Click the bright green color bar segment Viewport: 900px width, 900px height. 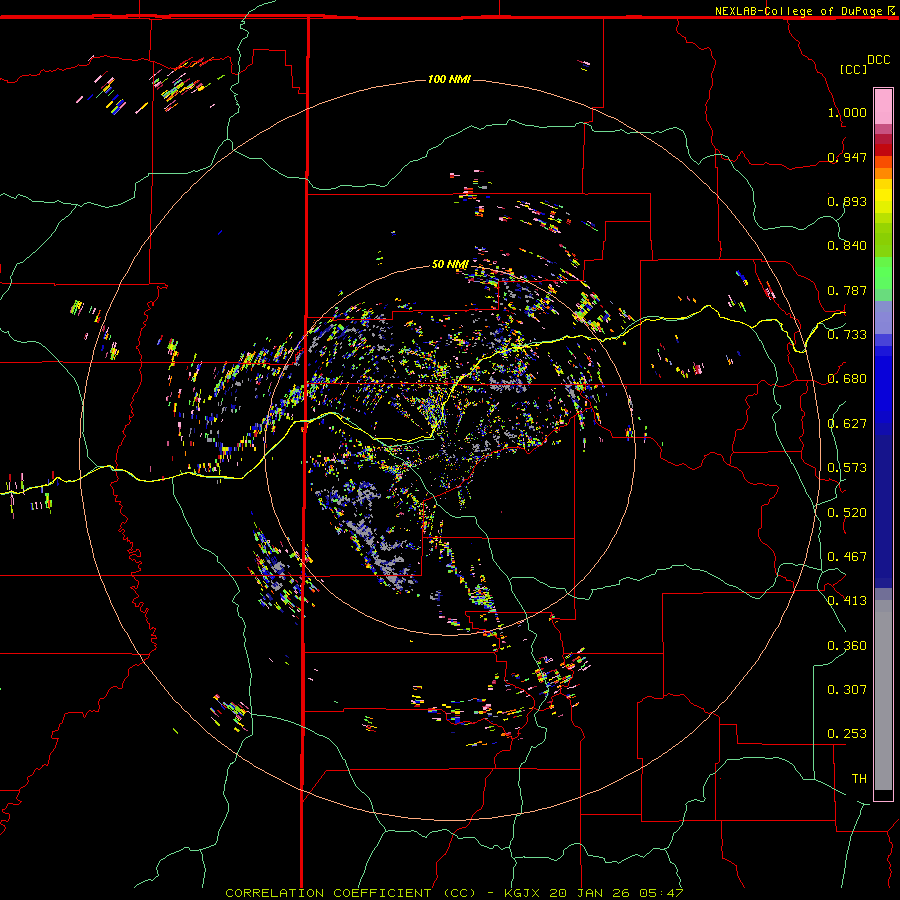click(883, 273)
